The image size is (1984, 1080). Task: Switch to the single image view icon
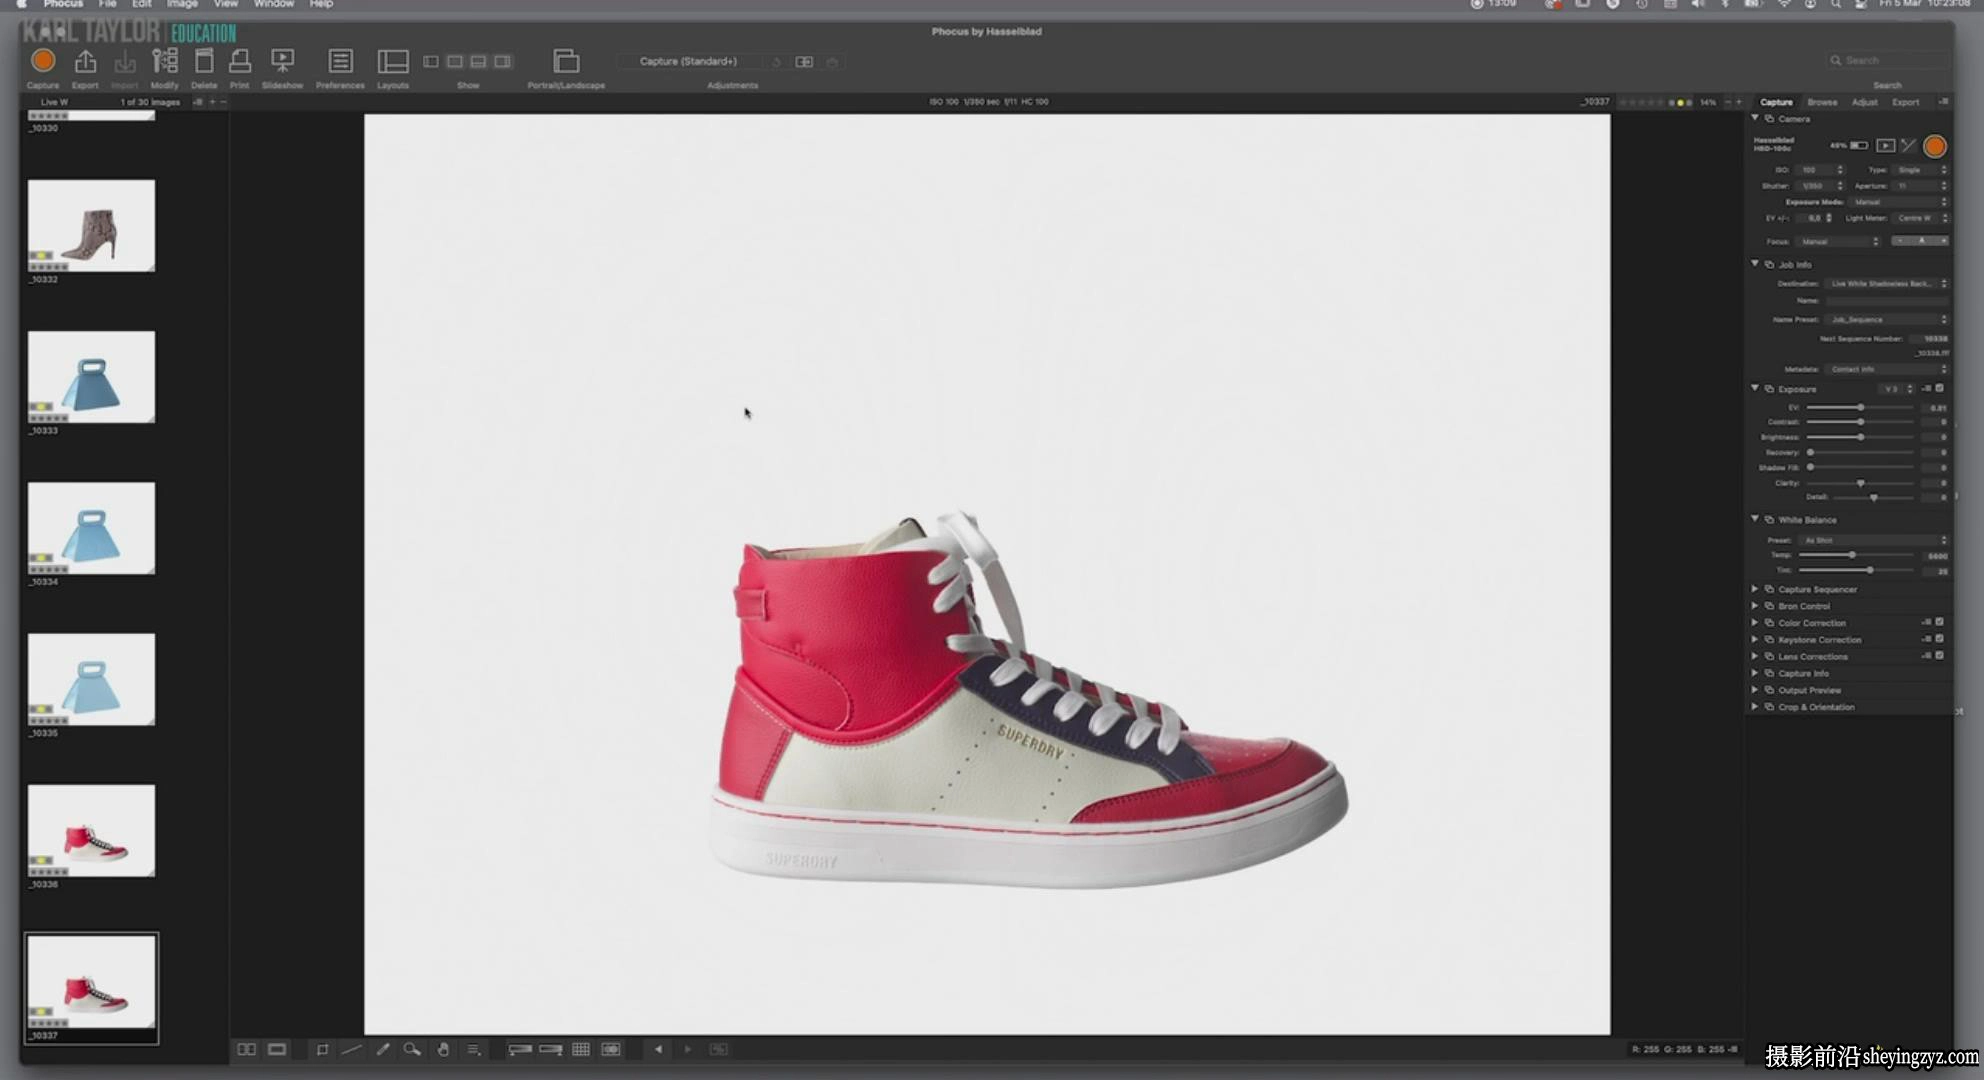pyautogui.click(x=277, y=1049)
